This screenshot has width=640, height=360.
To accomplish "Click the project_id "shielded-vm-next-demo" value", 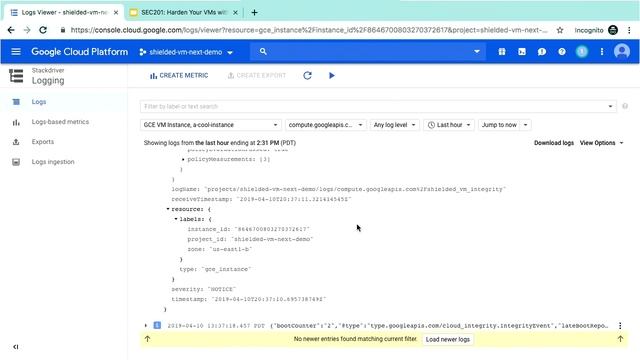I will [x=272, y=239].
